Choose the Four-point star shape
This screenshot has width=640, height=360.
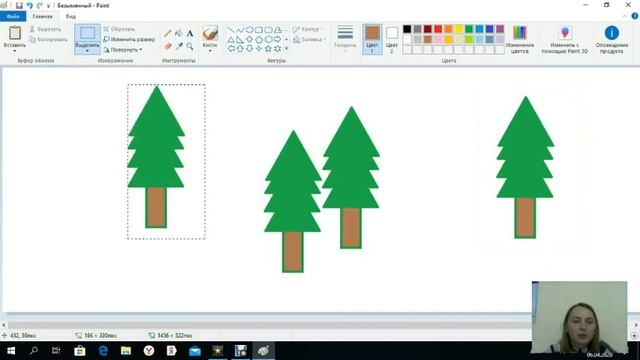tap(259, 49)
